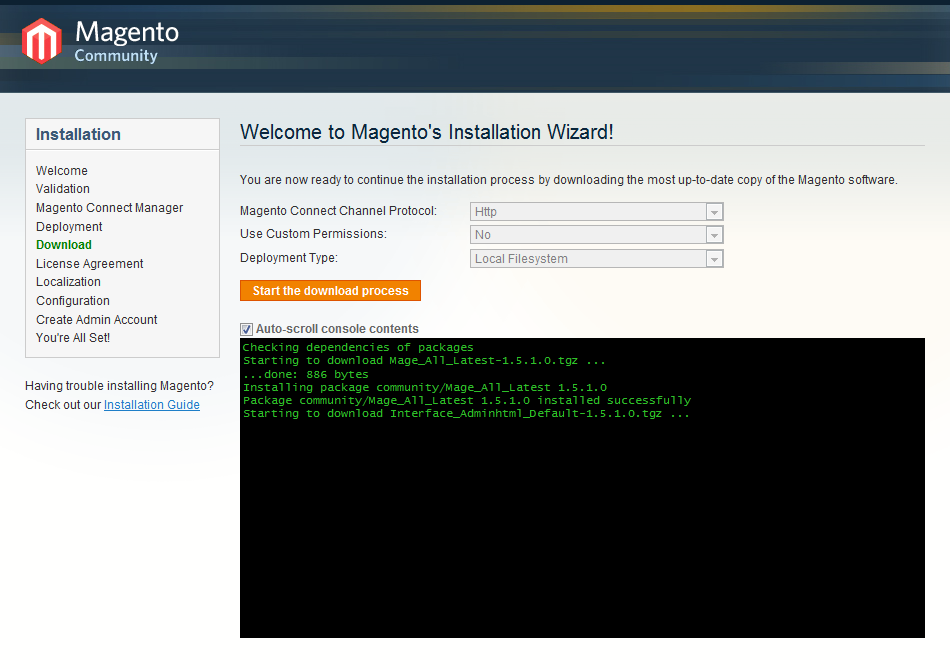
Task: Open Magento Connect Channel Protocol dropdown
Action: (x=596, y=211)
